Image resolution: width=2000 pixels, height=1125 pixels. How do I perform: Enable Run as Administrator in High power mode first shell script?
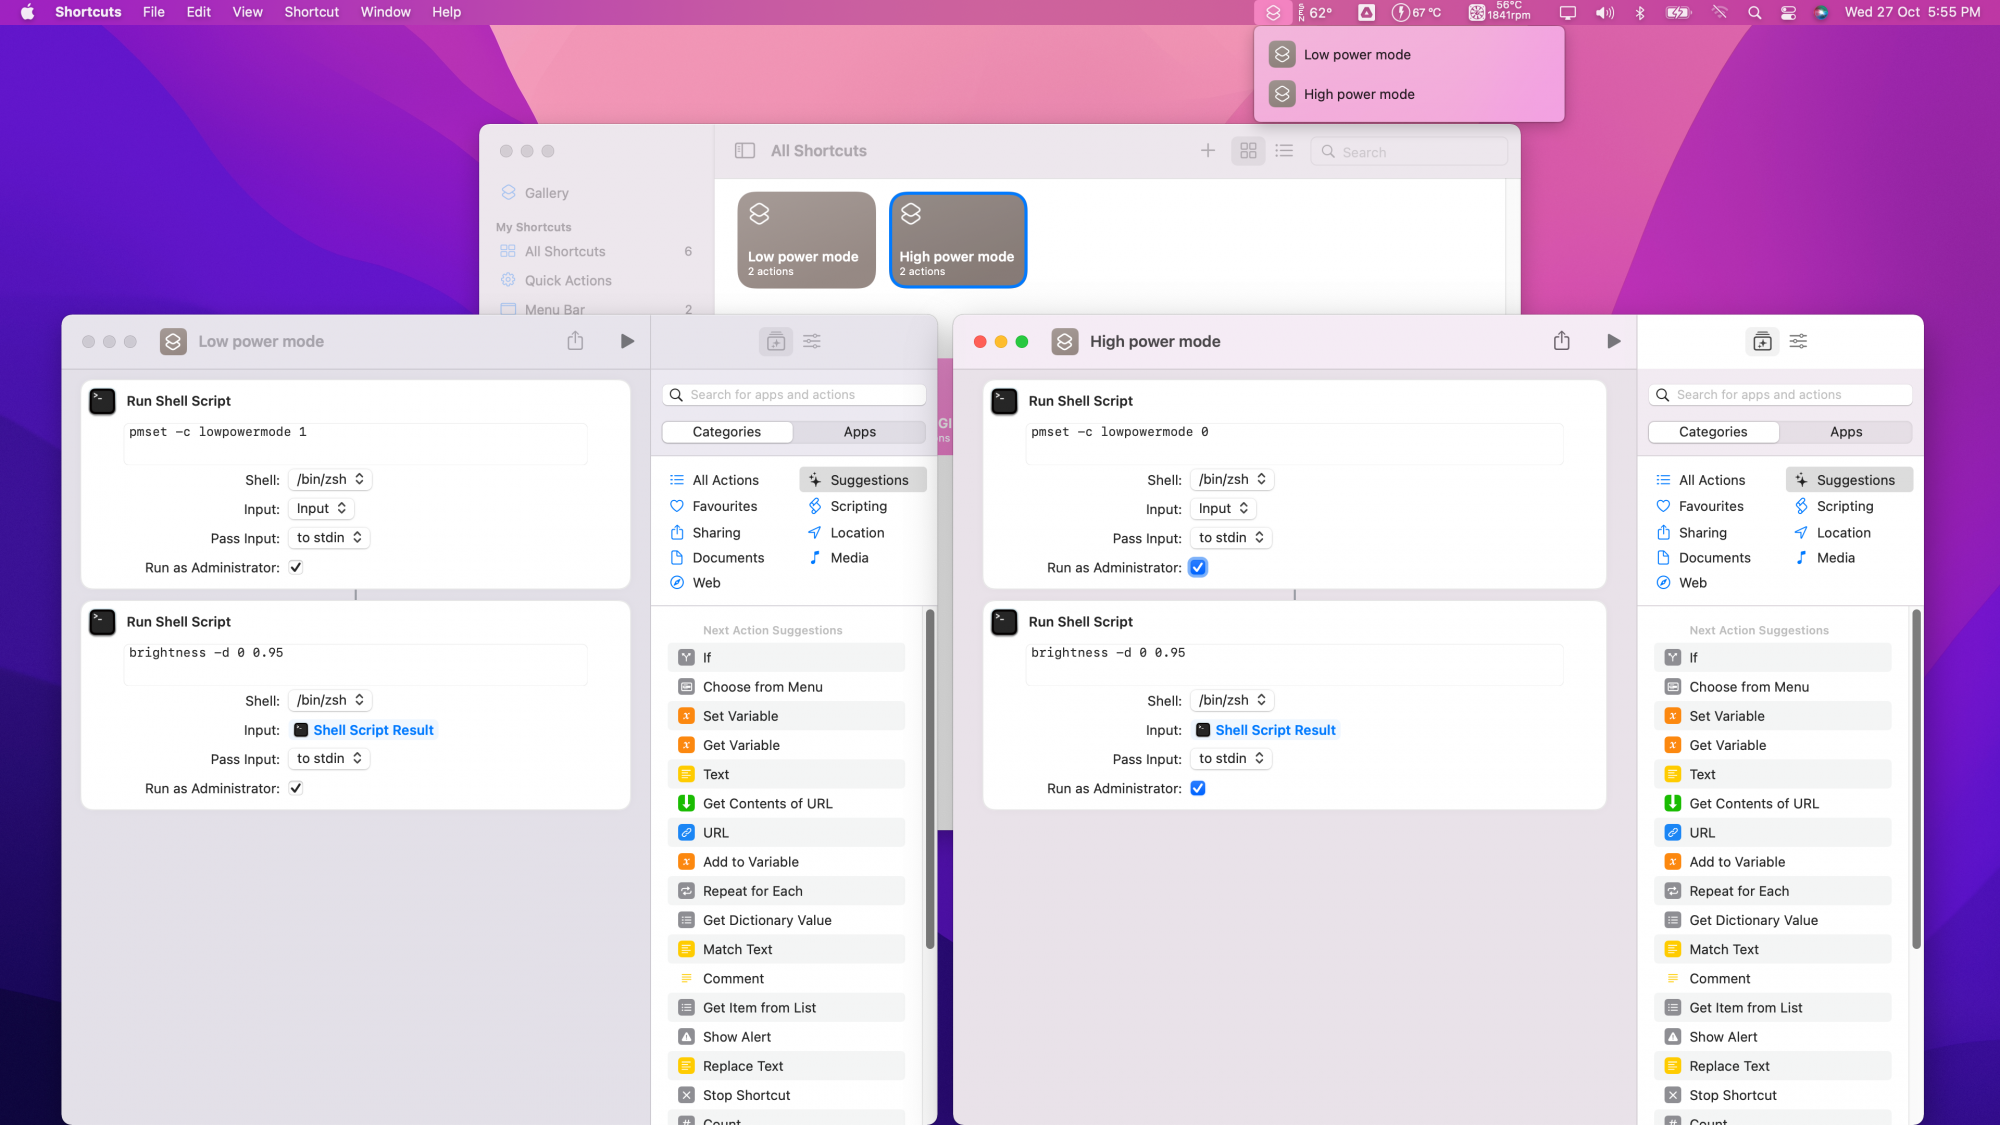[1198, 567]
